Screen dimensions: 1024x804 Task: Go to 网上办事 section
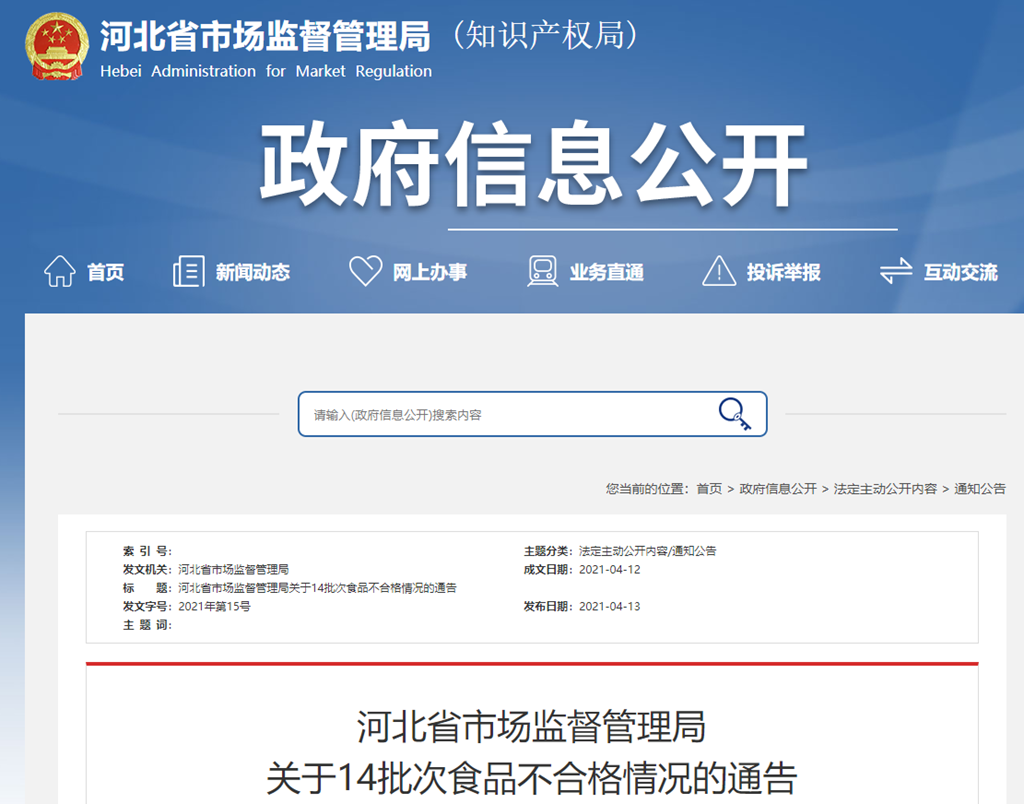429,272
